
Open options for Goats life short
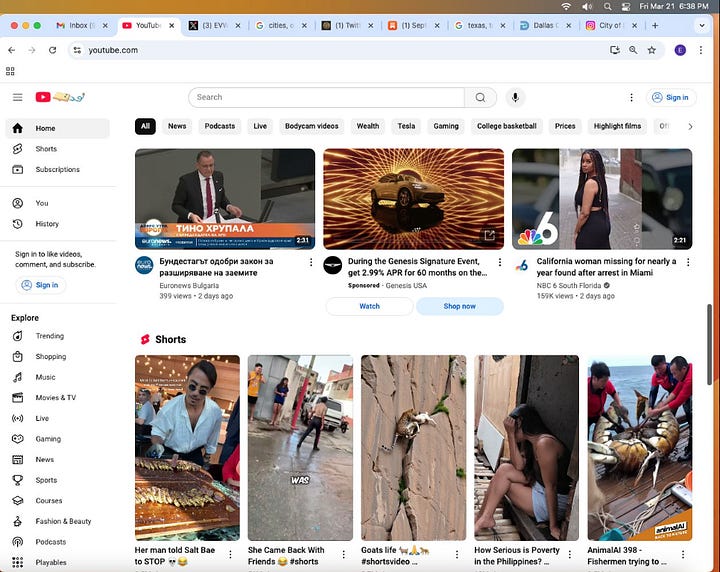[457, 555]
